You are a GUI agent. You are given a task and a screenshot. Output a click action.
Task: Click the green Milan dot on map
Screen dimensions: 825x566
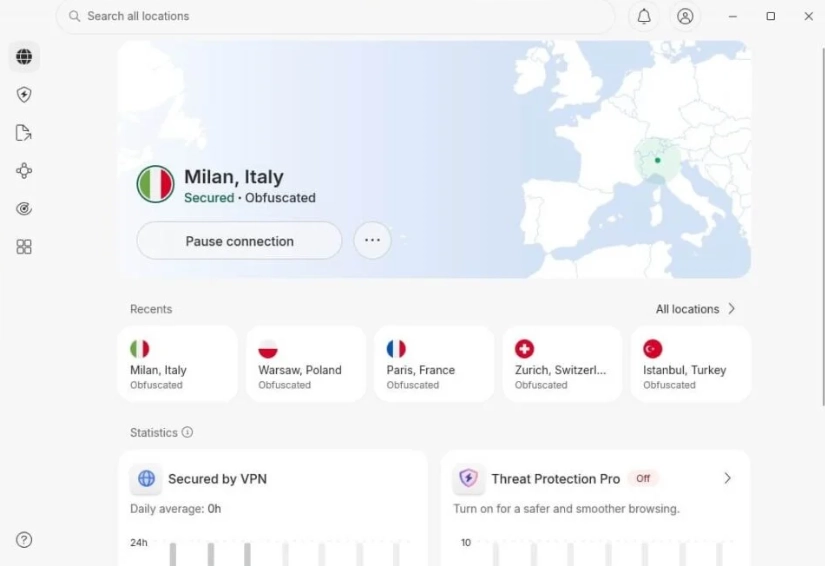(x=657, y=160)
